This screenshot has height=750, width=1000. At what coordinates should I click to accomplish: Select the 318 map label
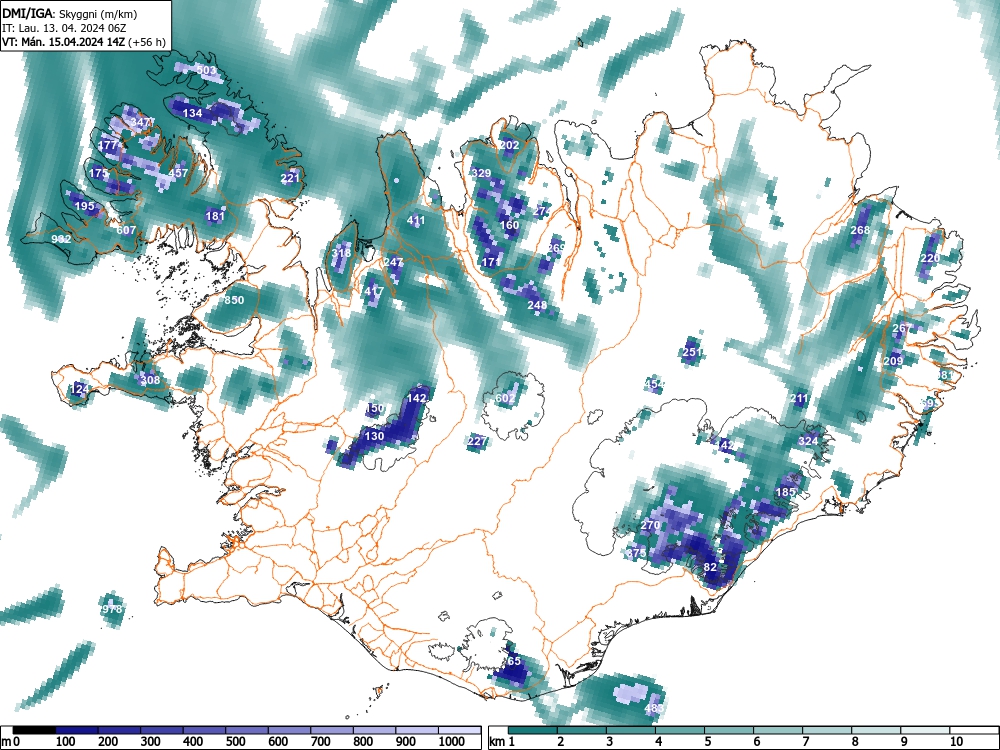click(341, 253)
